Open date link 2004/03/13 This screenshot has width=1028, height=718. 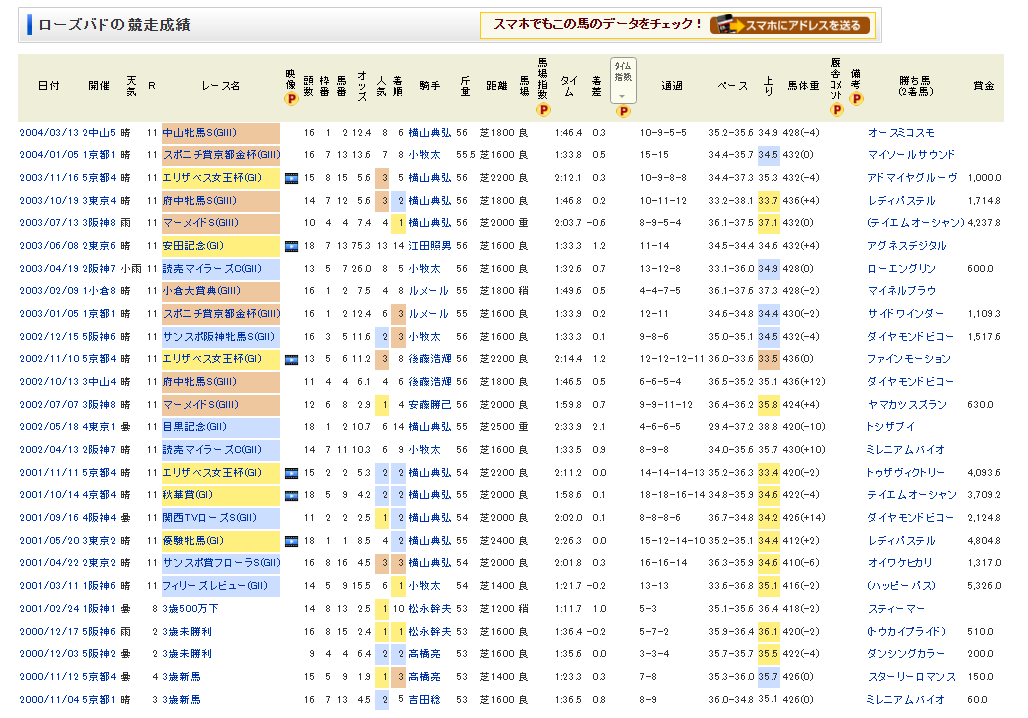pos(49,132)
